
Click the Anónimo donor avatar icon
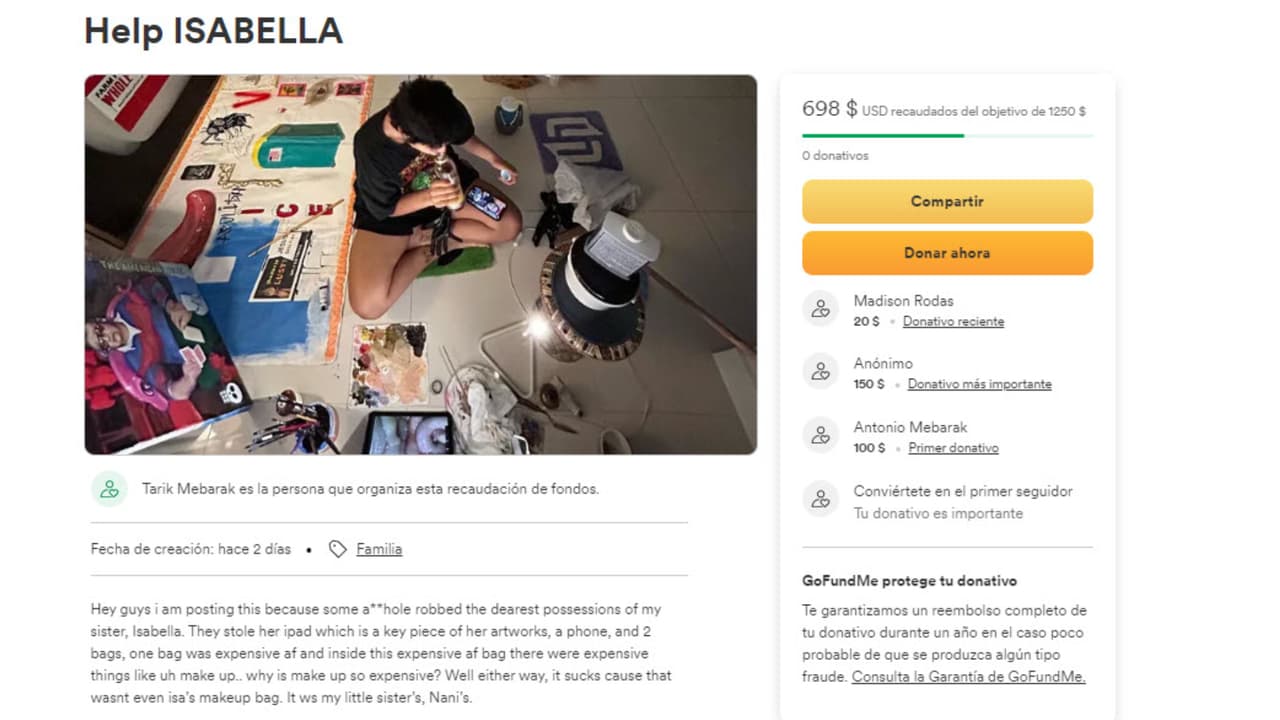pos(820,371)
